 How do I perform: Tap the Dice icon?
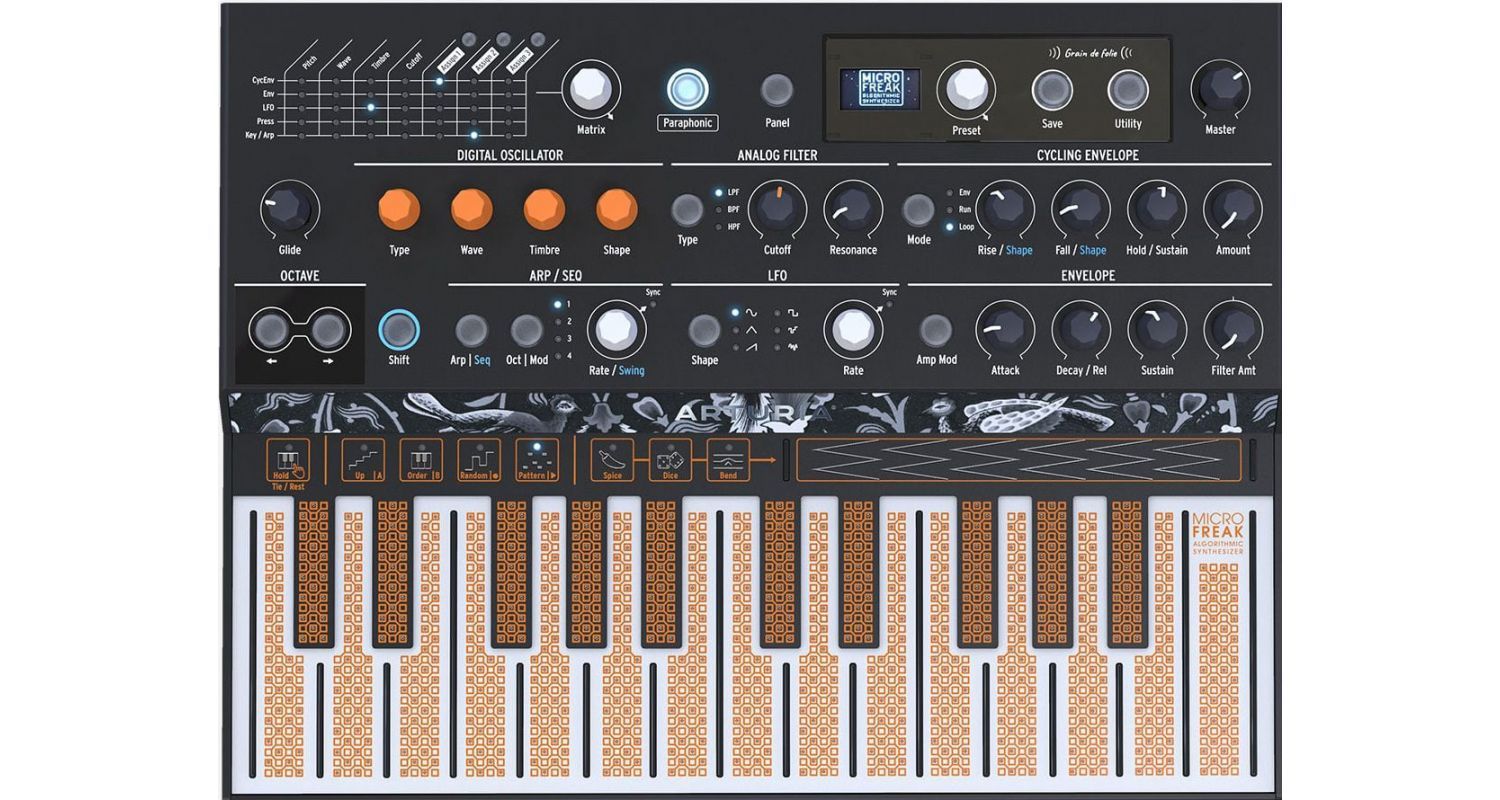[670, 461]
